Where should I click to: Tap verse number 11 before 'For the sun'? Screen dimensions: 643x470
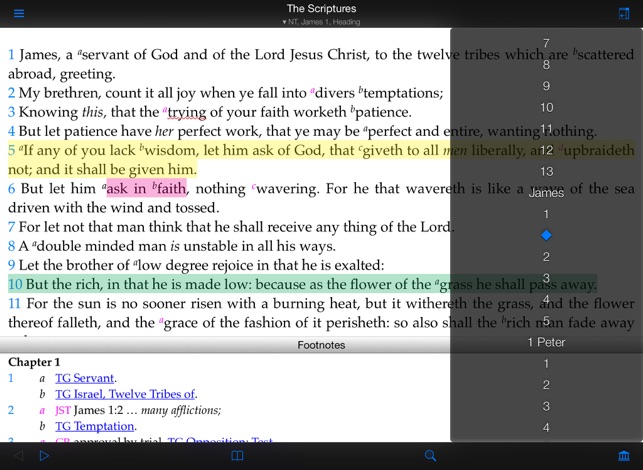(x=14, y=303)
